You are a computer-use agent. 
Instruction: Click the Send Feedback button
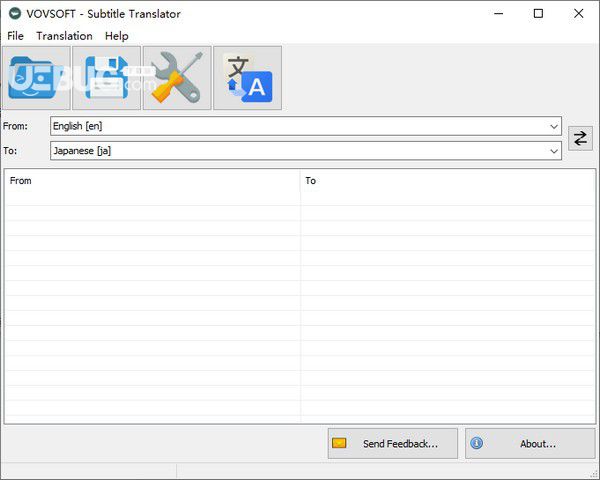point(393,444)
